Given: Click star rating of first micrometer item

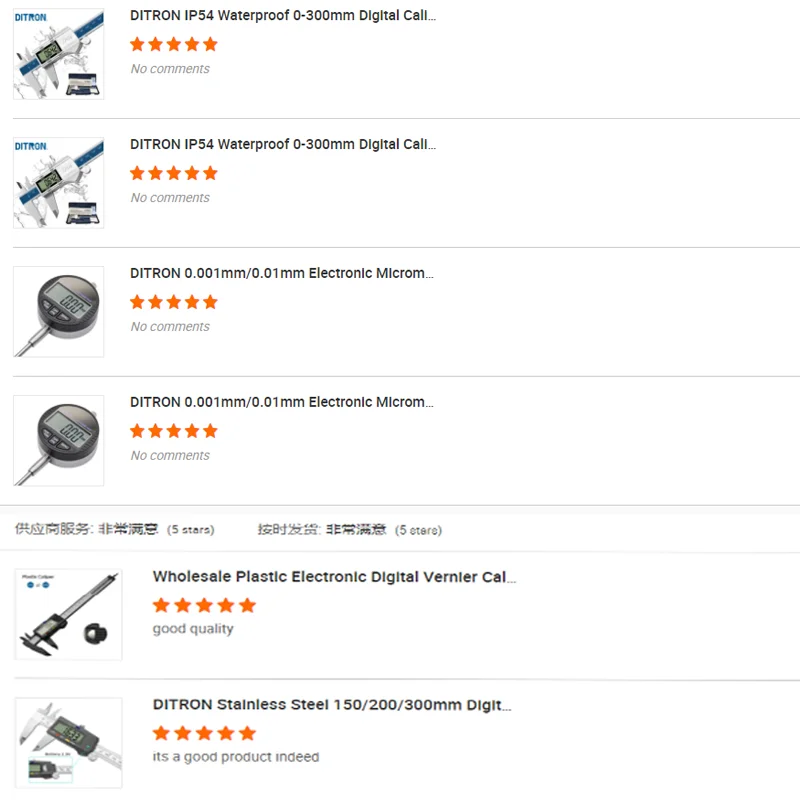Looking at the screenshot, I should click(174, 302).
